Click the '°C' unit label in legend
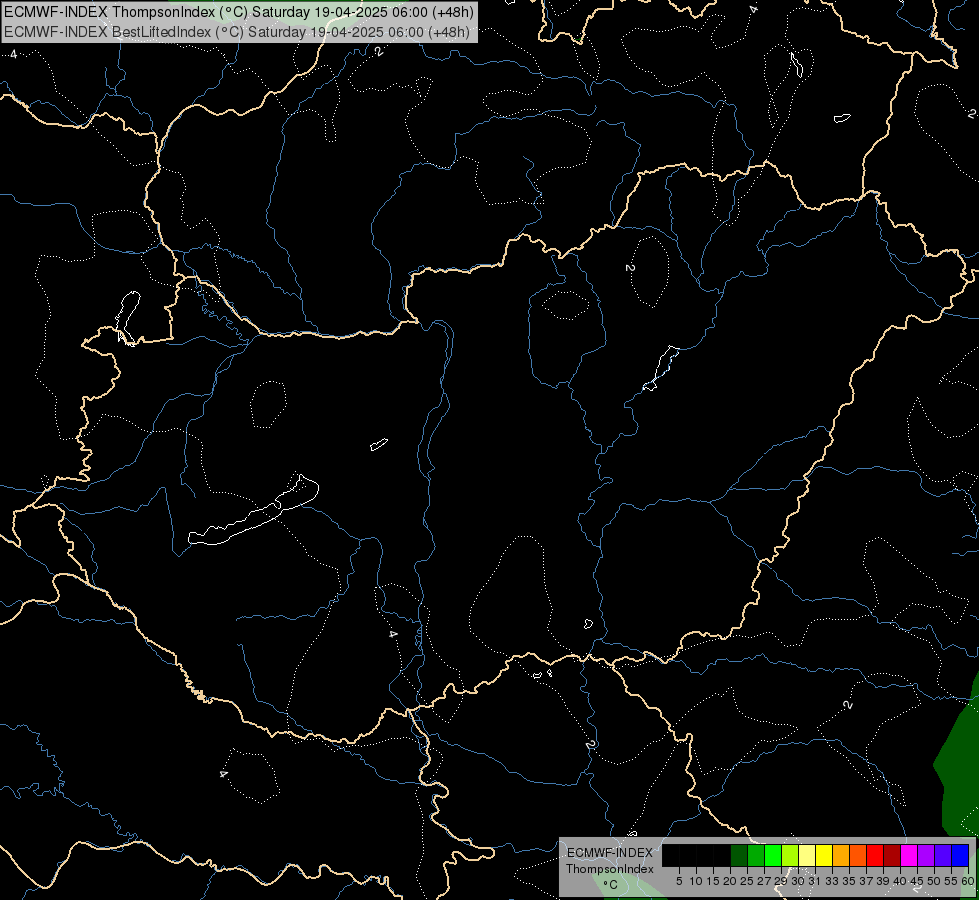 coord(610,884)
